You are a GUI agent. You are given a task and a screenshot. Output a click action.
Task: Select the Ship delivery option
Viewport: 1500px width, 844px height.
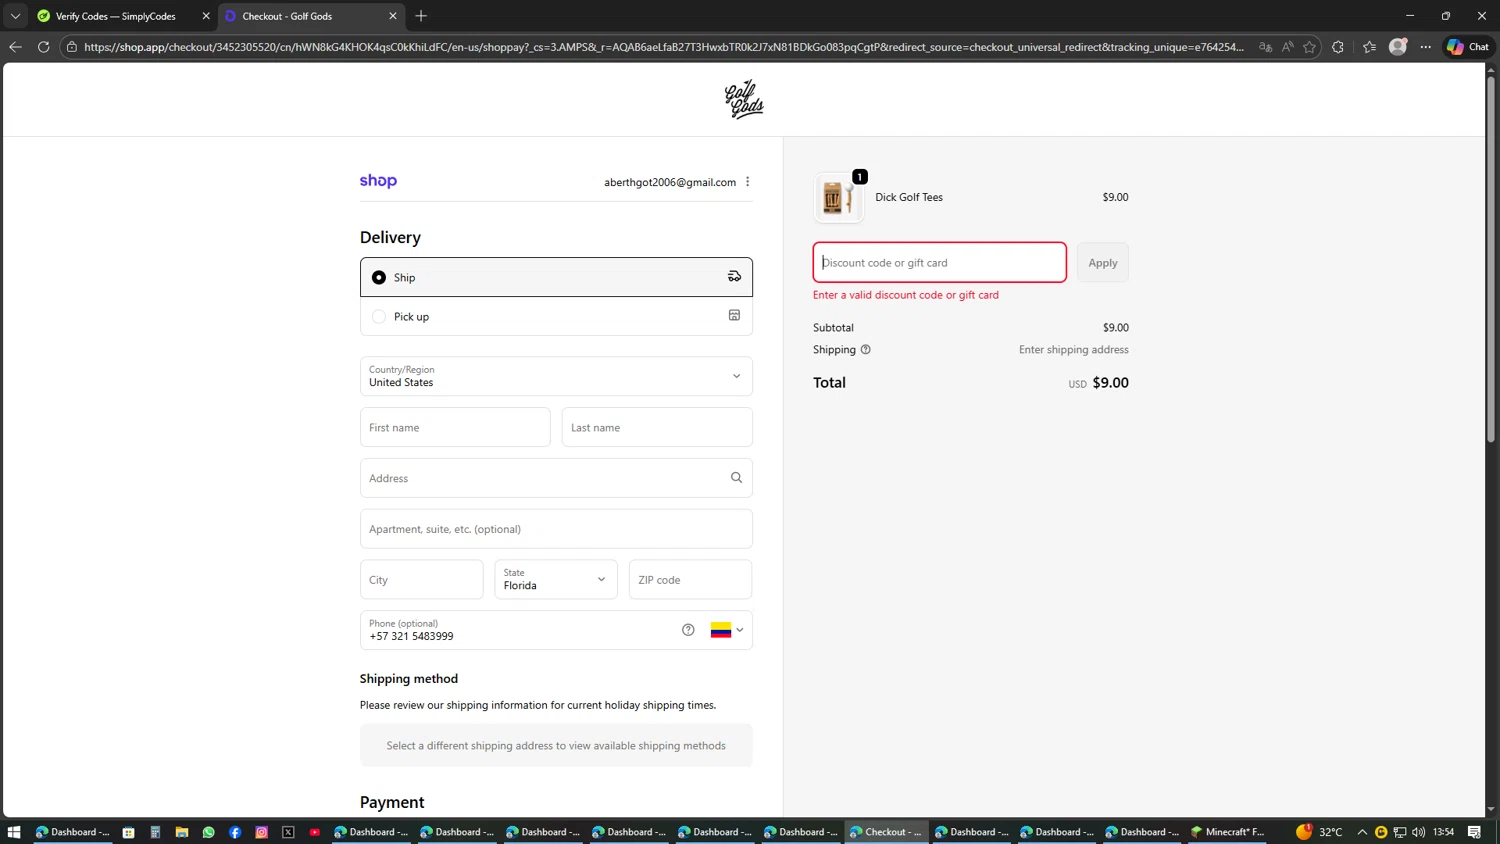556,277
